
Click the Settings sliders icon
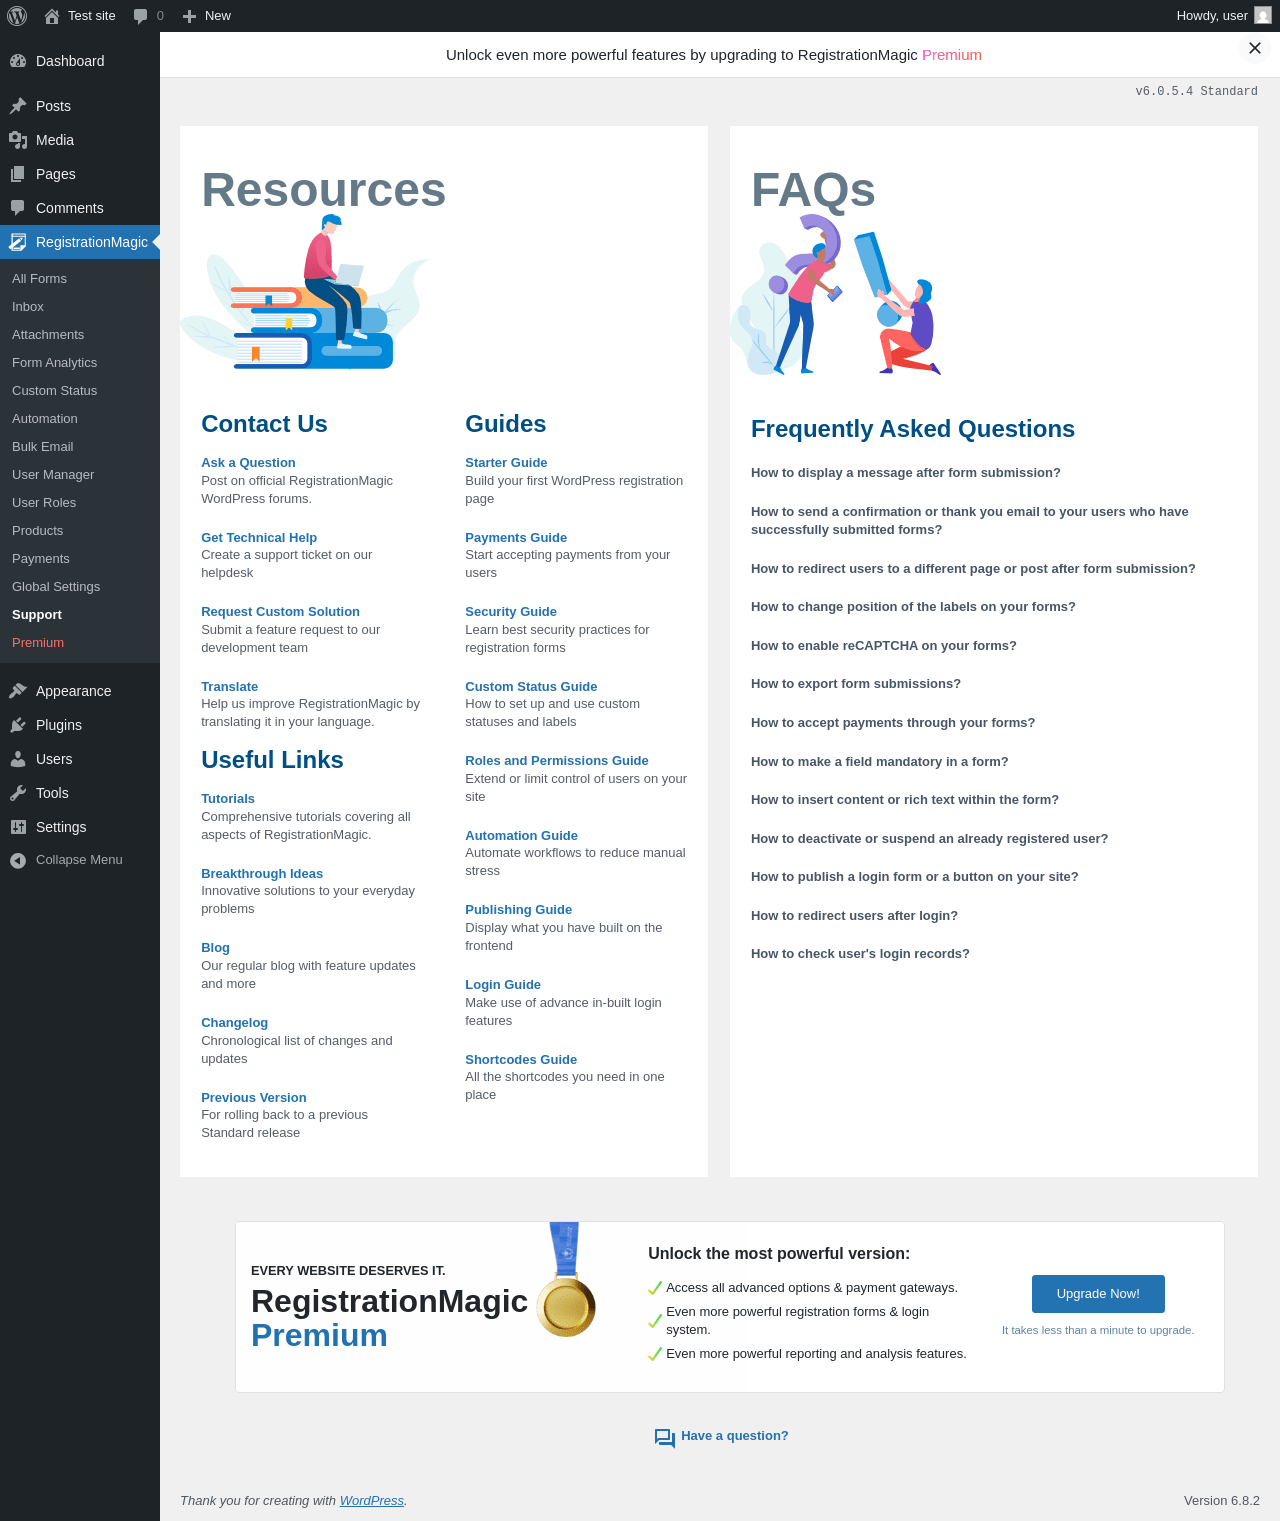coord(18,827)
